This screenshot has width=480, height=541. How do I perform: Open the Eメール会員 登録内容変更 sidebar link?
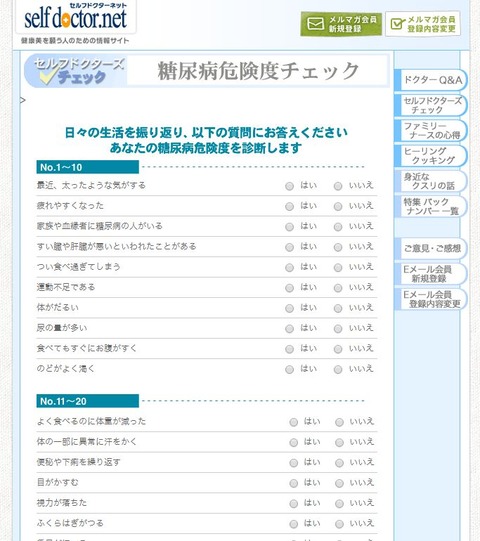click(x=431, y=299)
